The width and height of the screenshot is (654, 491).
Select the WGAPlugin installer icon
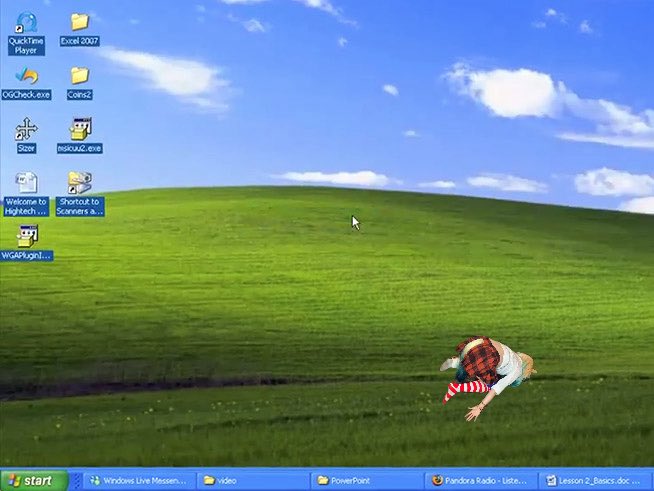point(27,236)
